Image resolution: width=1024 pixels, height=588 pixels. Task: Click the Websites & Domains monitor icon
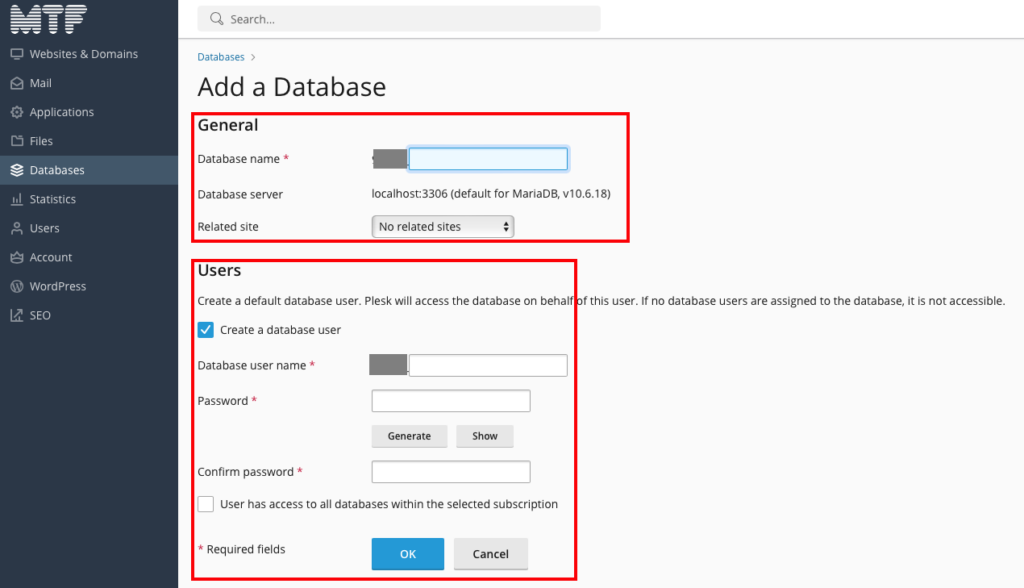[17, 54]
